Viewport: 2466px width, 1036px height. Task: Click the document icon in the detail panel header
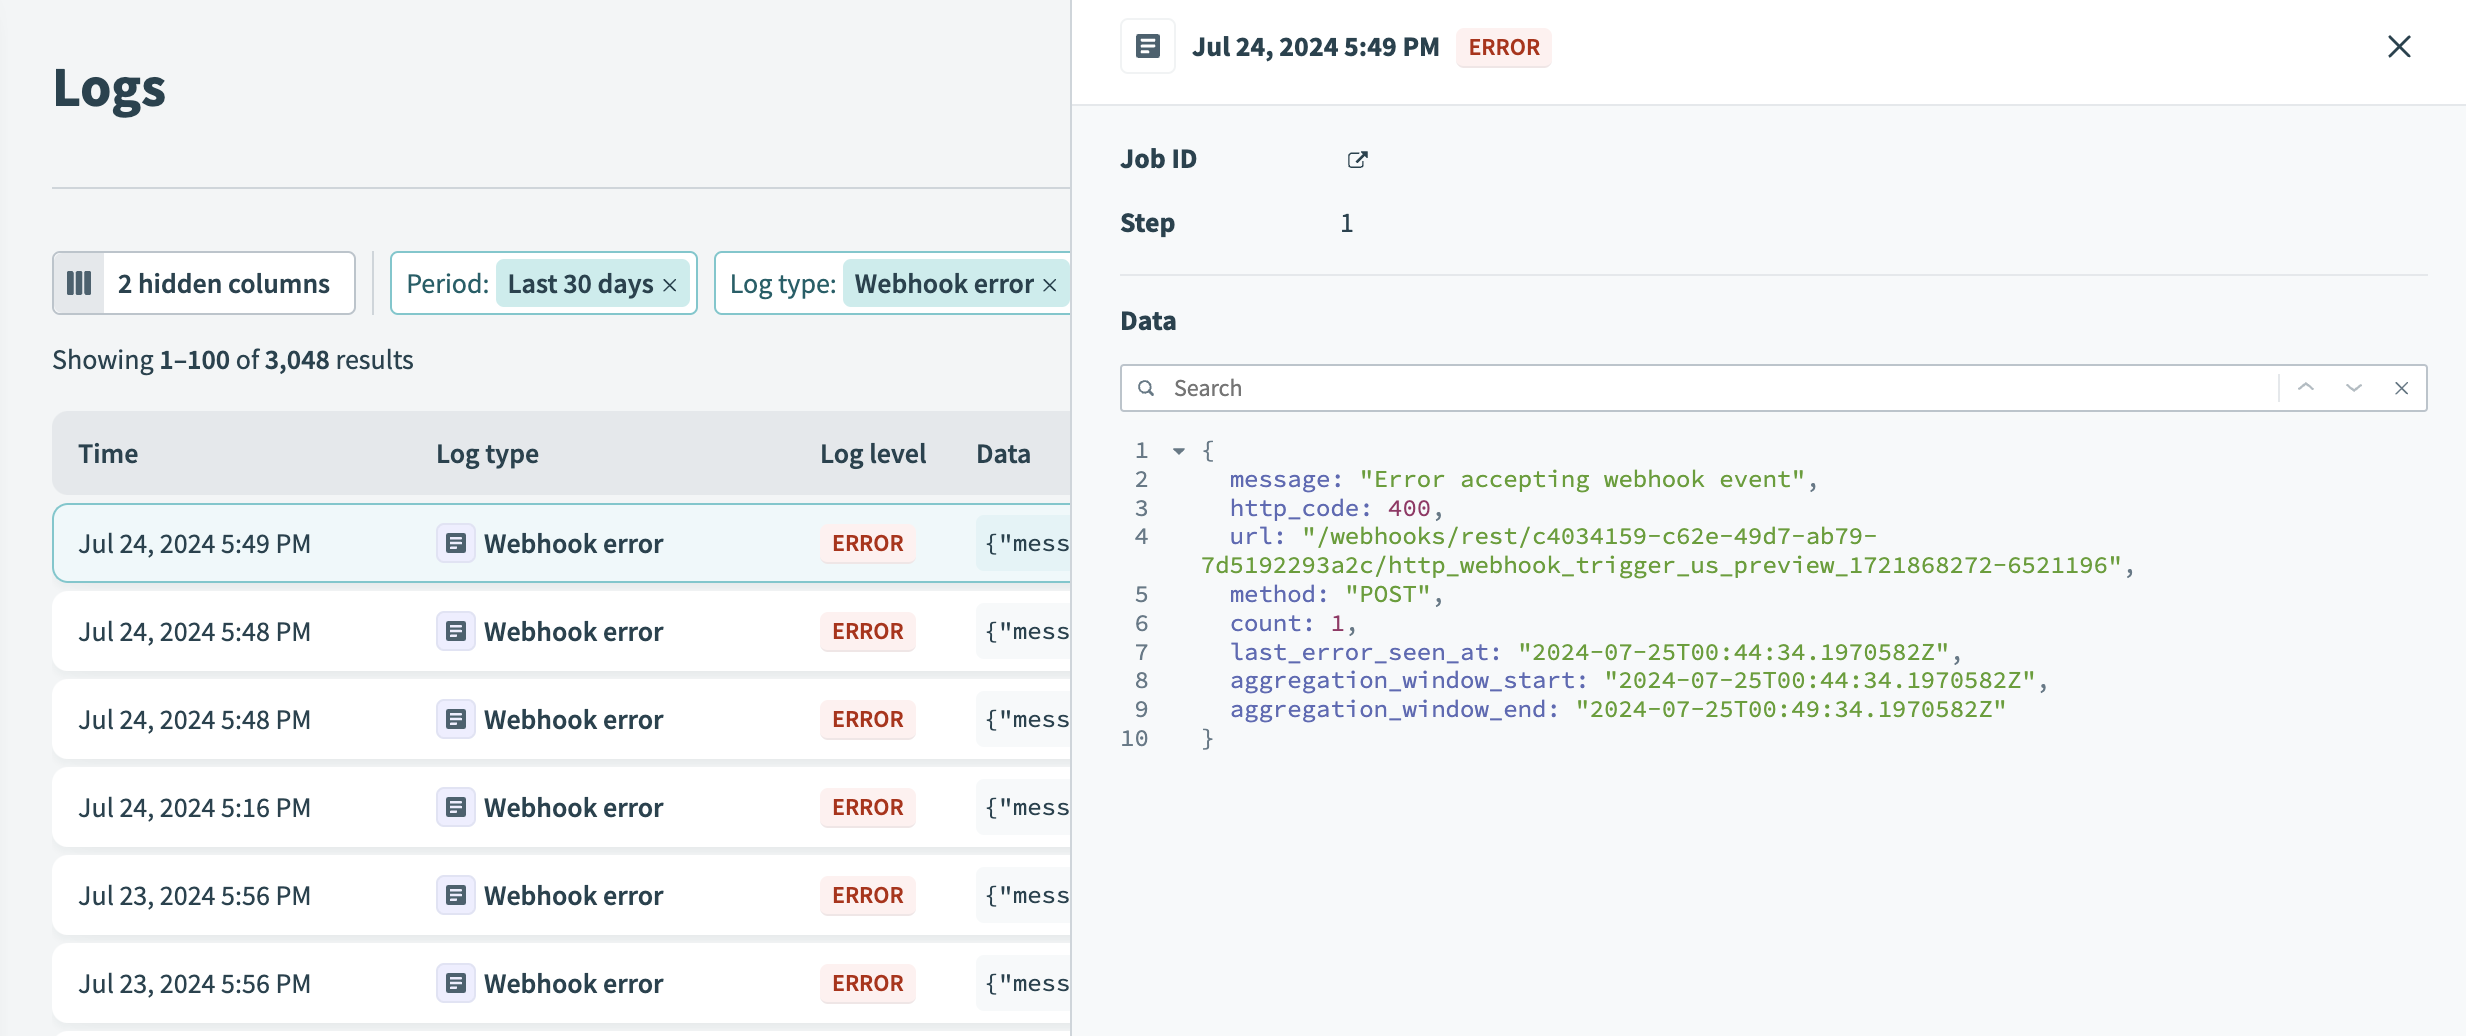click(1147, 46)
